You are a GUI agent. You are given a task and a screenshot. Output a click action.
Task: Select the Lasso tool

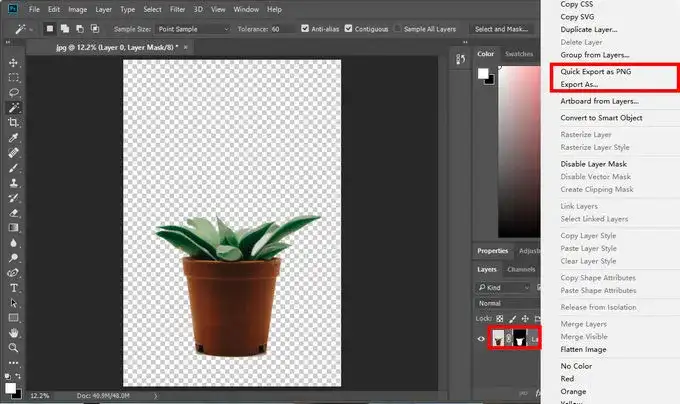click(x=14, y=92)
